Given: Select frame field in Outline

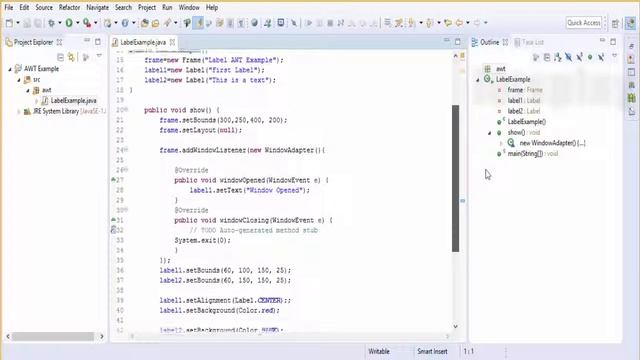Looking at the screenshot, I should click(525, 90).
